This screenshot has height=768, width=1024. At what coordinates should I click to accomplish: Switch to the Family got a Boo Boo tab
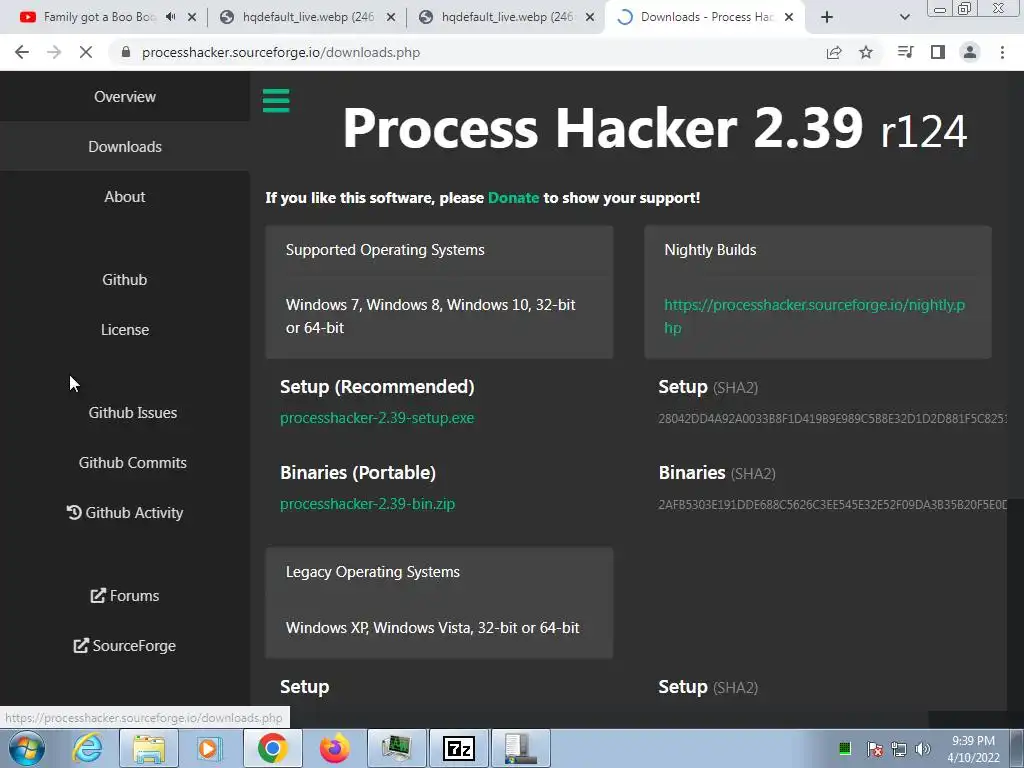[x=98, y=17]
